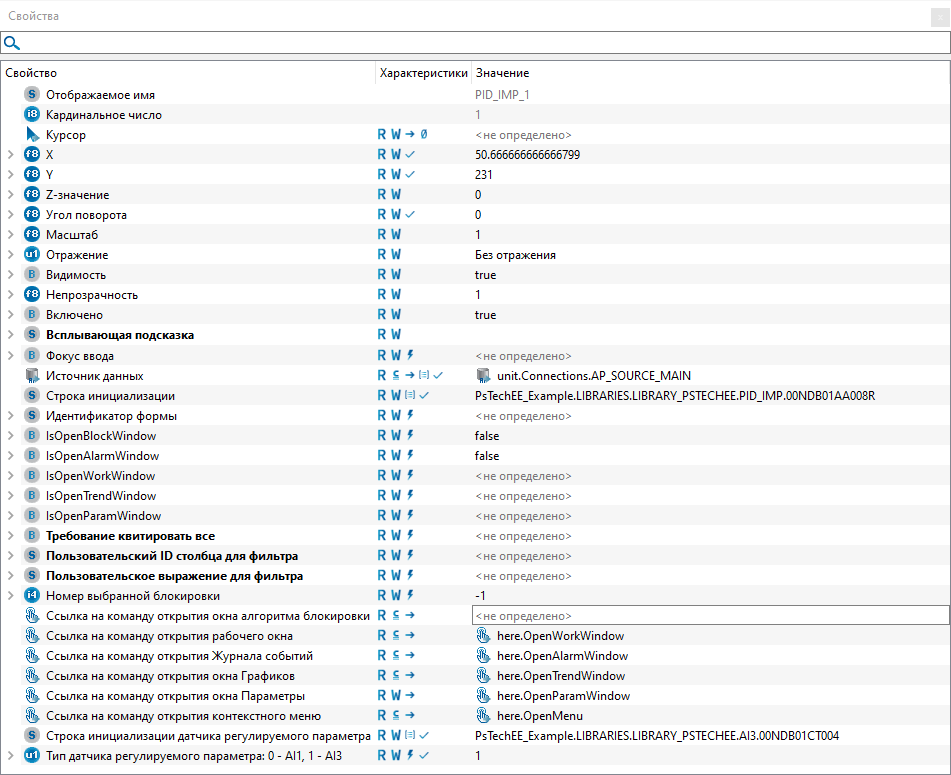Open the here.OpenTrendWindow link value
Viewport: 951px width, 775px height.
(560, 676)
